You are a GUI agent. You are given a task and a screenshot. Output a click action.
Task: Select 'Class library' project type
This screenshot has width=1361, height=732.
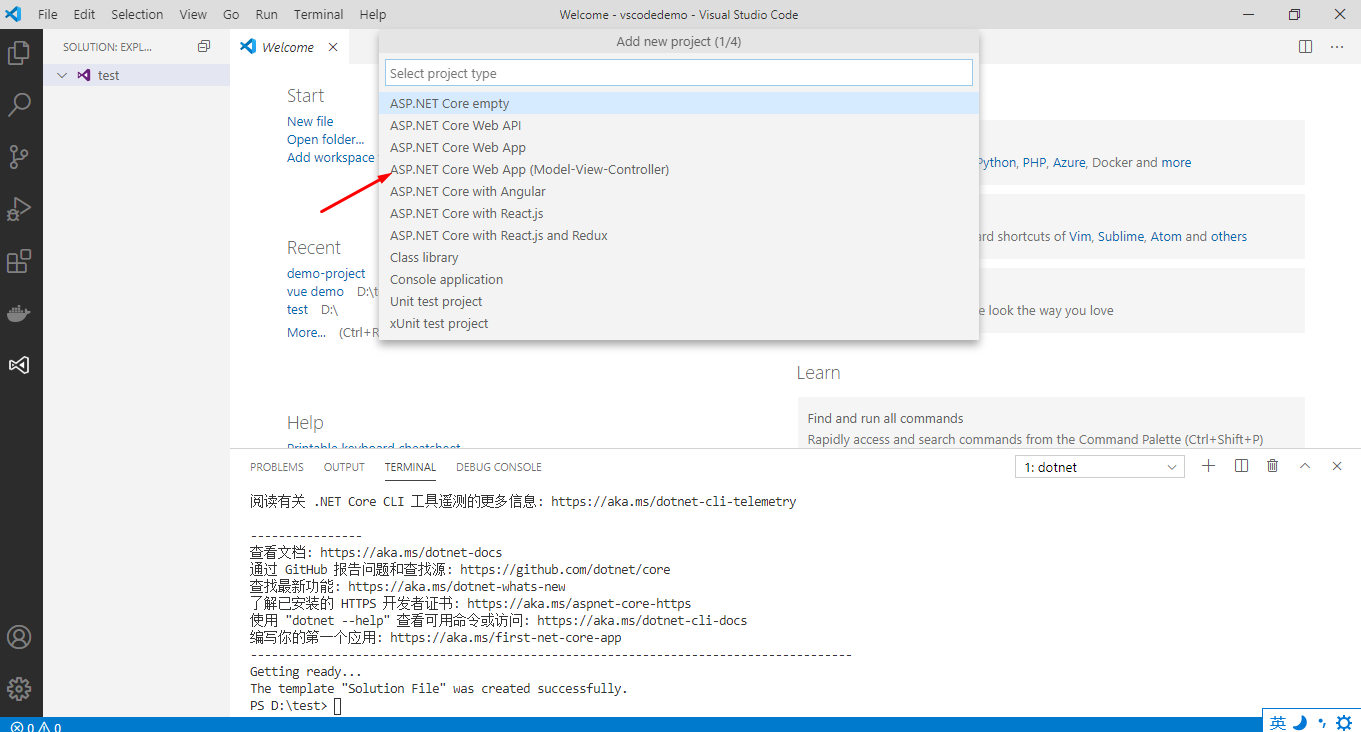(679, 257)
